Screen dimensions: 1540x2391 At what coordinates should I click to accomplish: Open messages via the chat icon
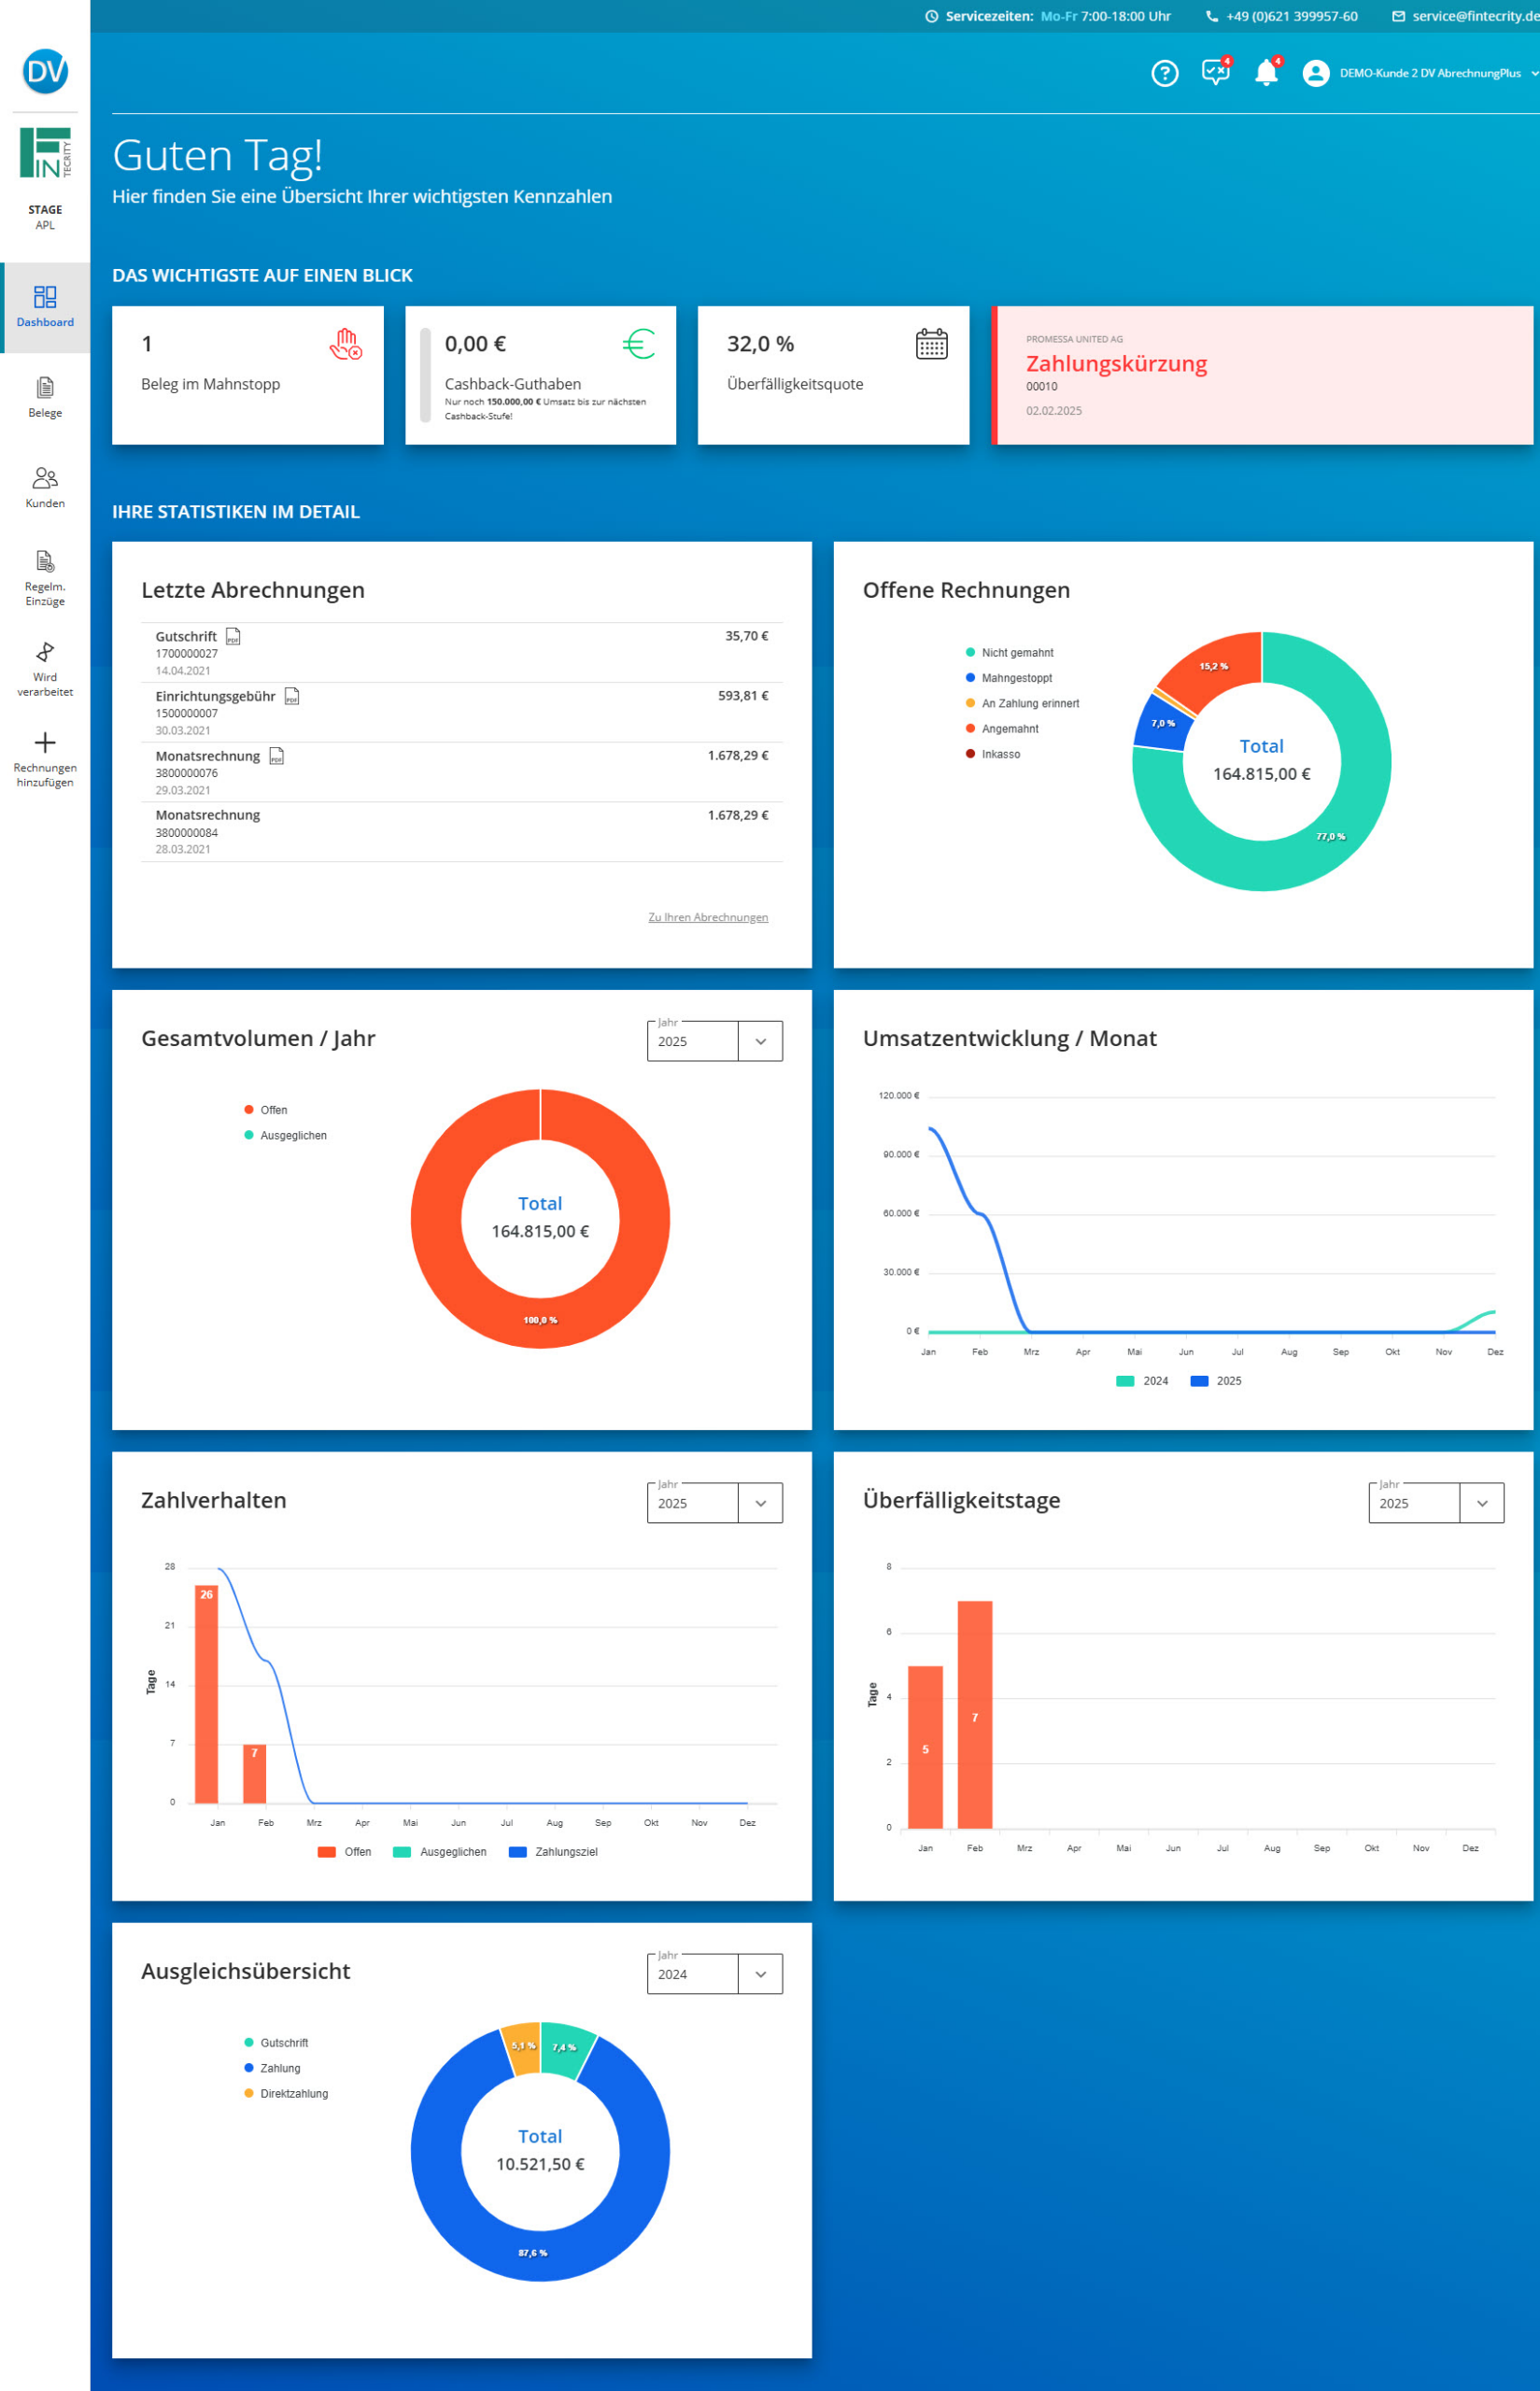[x=1215, y=73]
